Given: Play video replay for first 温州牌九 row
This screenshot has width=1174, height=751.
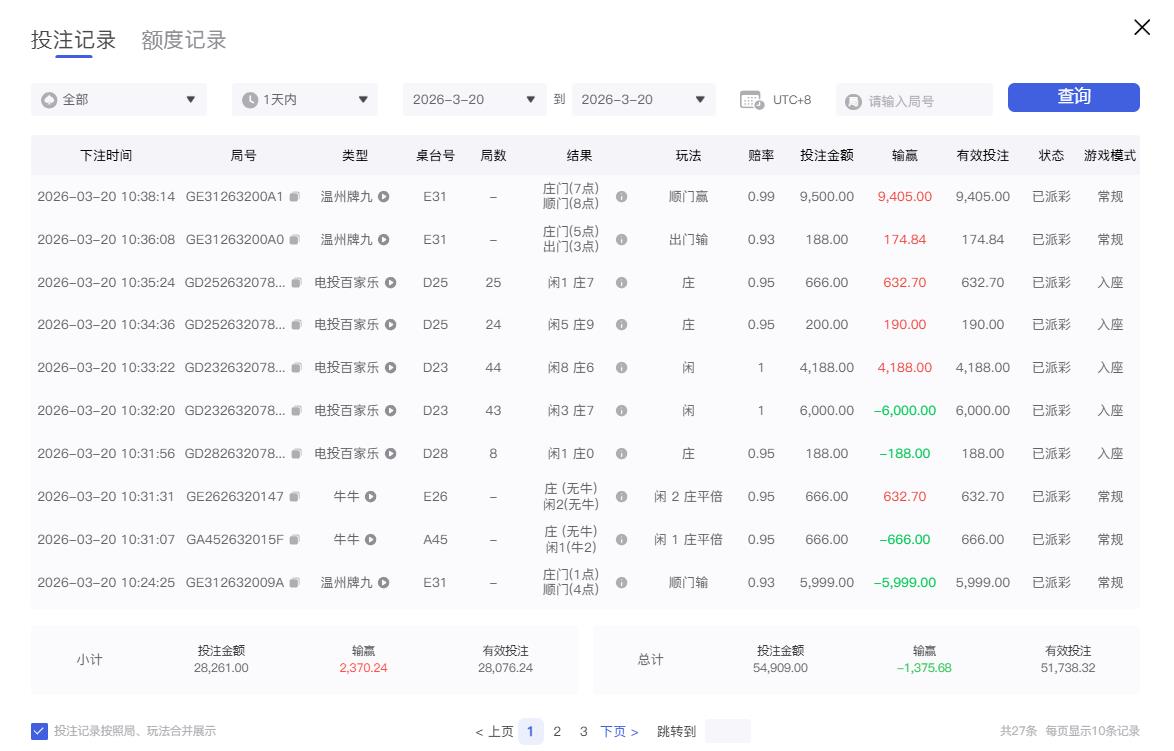Looking at the screenshot, I should tap(383, 197).
